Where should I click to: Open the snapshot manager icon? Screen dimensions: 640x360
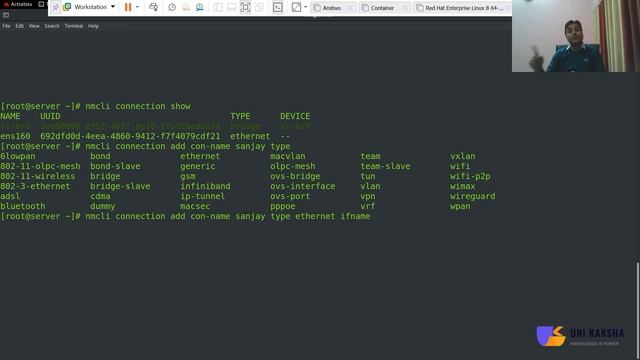(200, 7)
